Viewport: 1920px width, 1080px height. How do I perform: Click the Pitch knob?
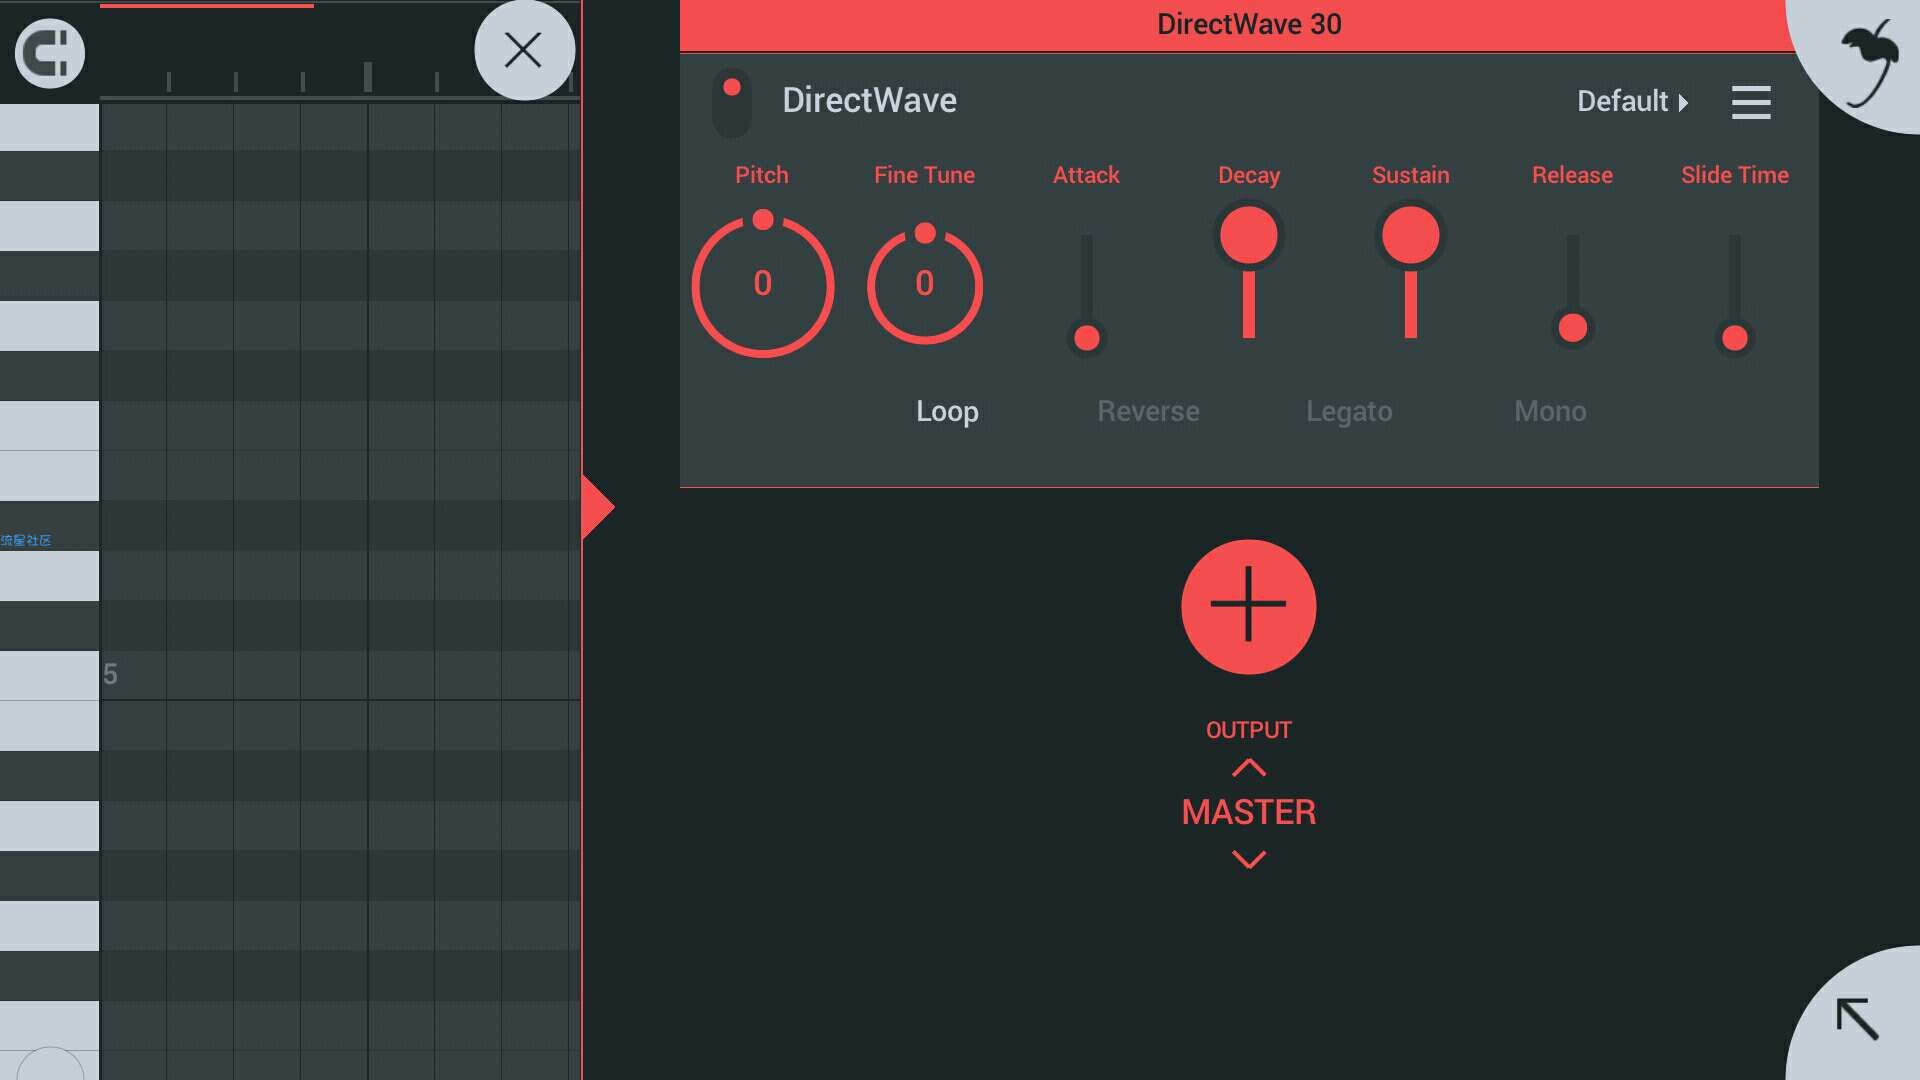tap(762, 284)
